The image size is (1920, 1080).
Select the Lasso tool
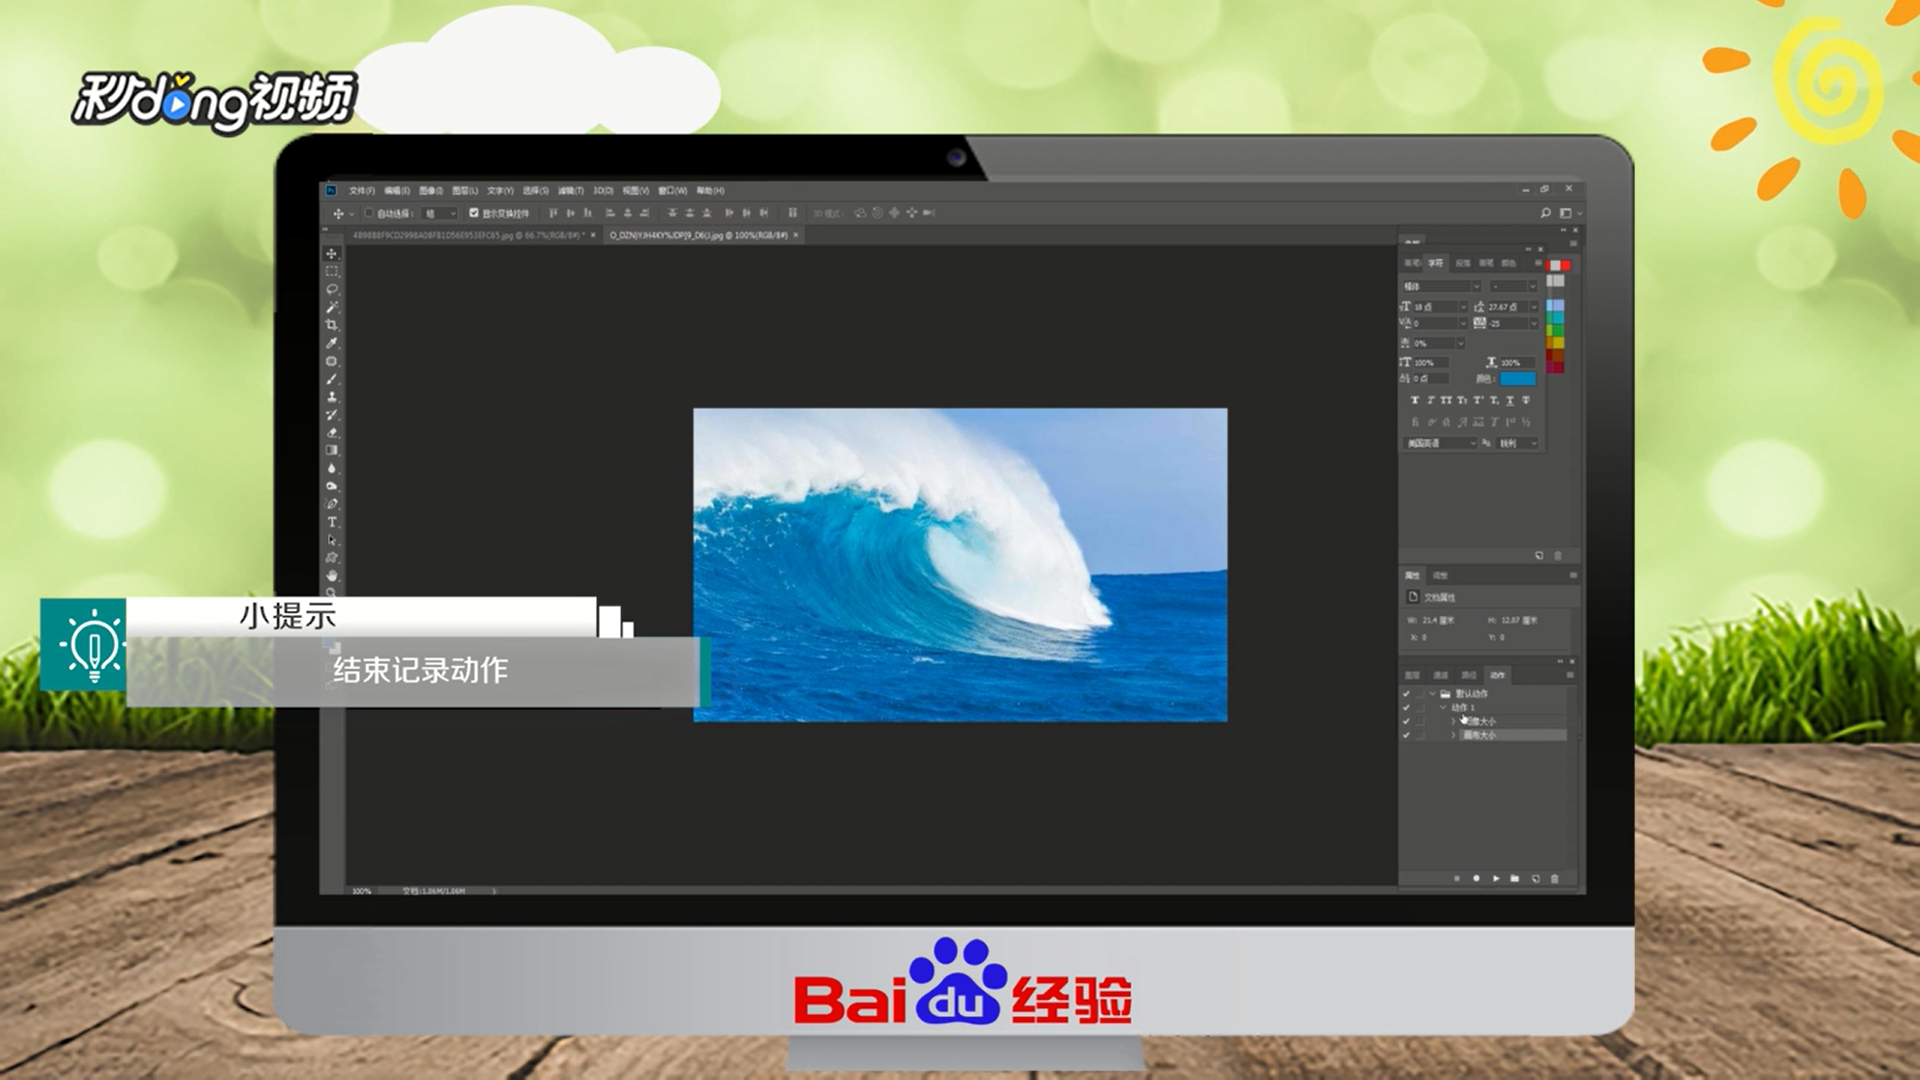(332, 289)
